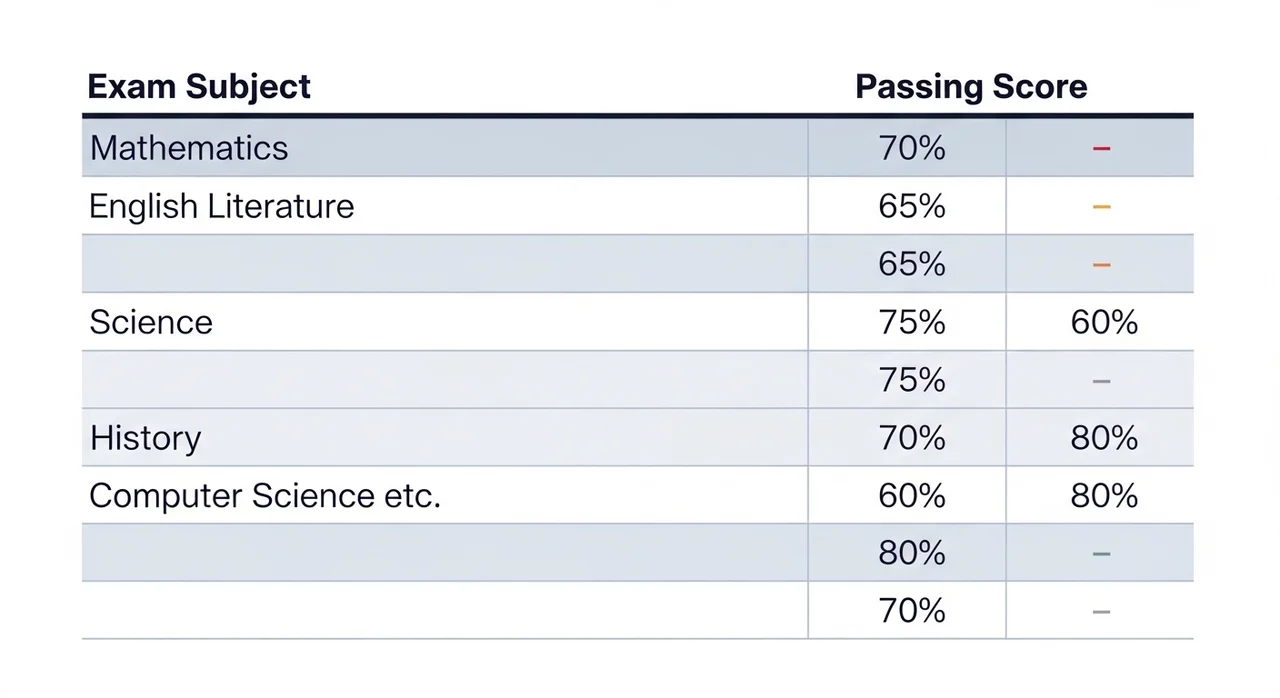Screen dimensions: 1280x698
Task: Select the 70% in the bottom row
Action: 911,610
